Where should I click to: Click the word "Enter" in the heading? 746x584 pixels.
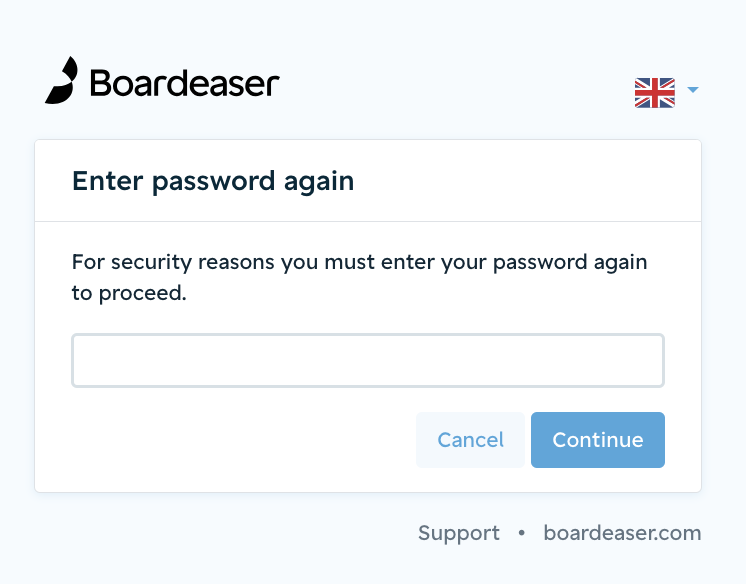pyautogui.click(x=108, y=181)
